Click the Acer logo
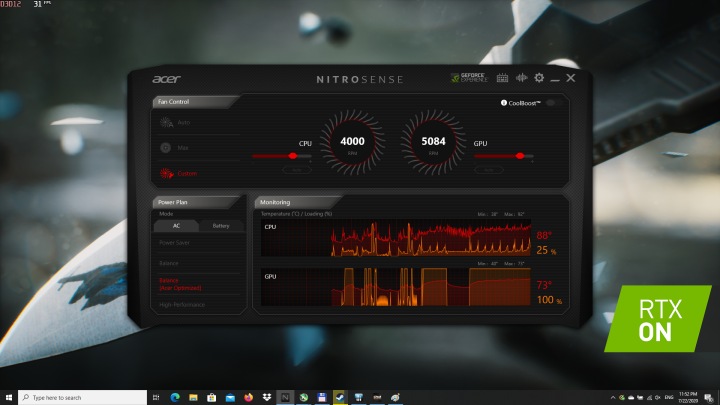720x405 pixels. tap(166, 79)
